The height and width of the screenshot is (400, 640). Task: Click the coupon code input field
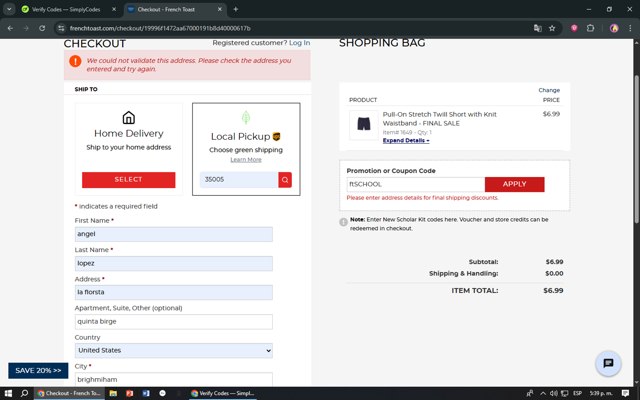416,184
